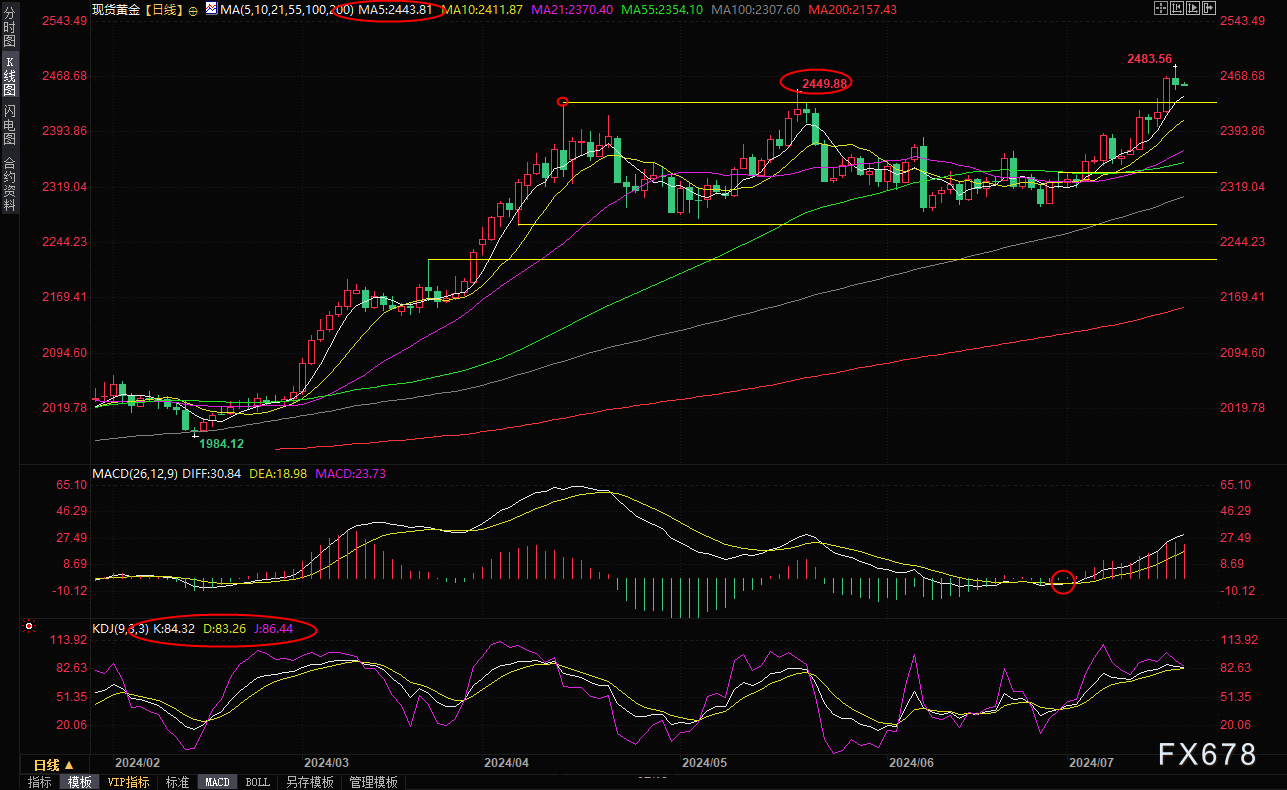The width and height of the screenshot is (1287, 790).
Task: Toggle the BOLL template button
Action: click(257, 782)
